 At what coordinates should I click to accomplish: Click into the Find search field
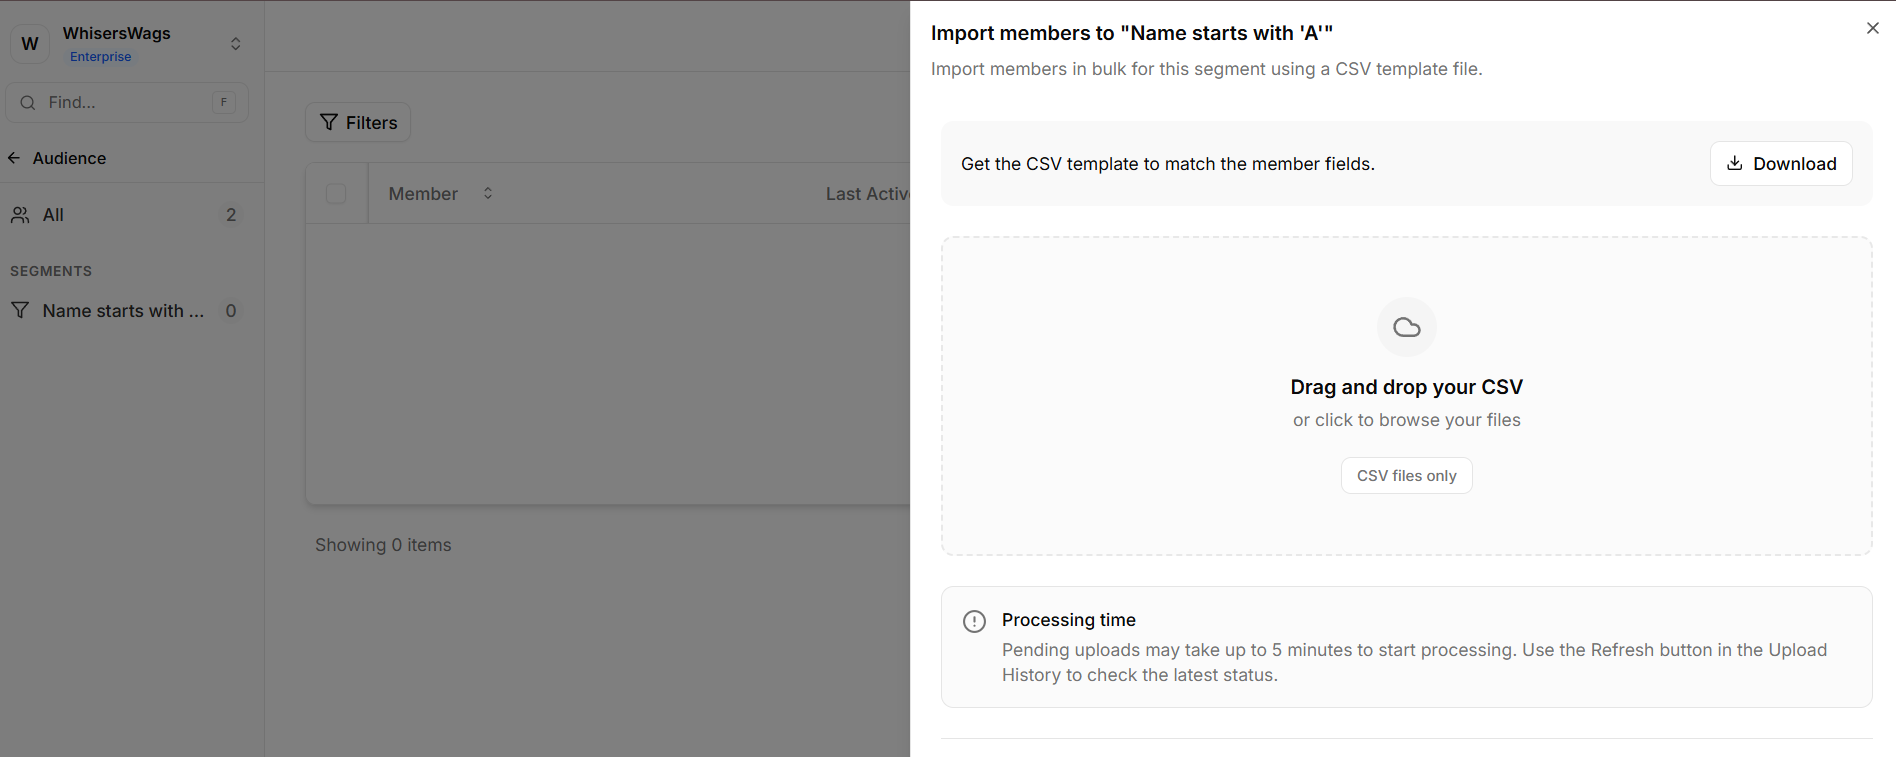click(120, 103)
